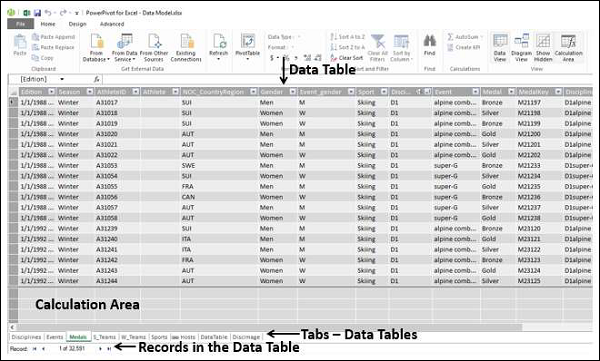The height and width of the screenshot is (361, 600).
Task: Click the AutoSum button
Action: [x=465, y=37]
